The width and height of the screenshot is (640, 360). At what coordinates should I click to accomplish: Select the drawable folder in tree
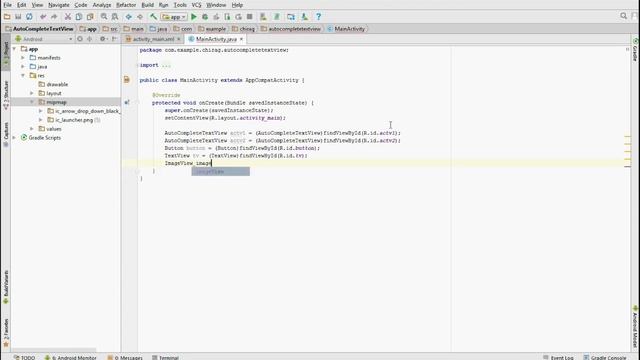click(x=57, y=84)
